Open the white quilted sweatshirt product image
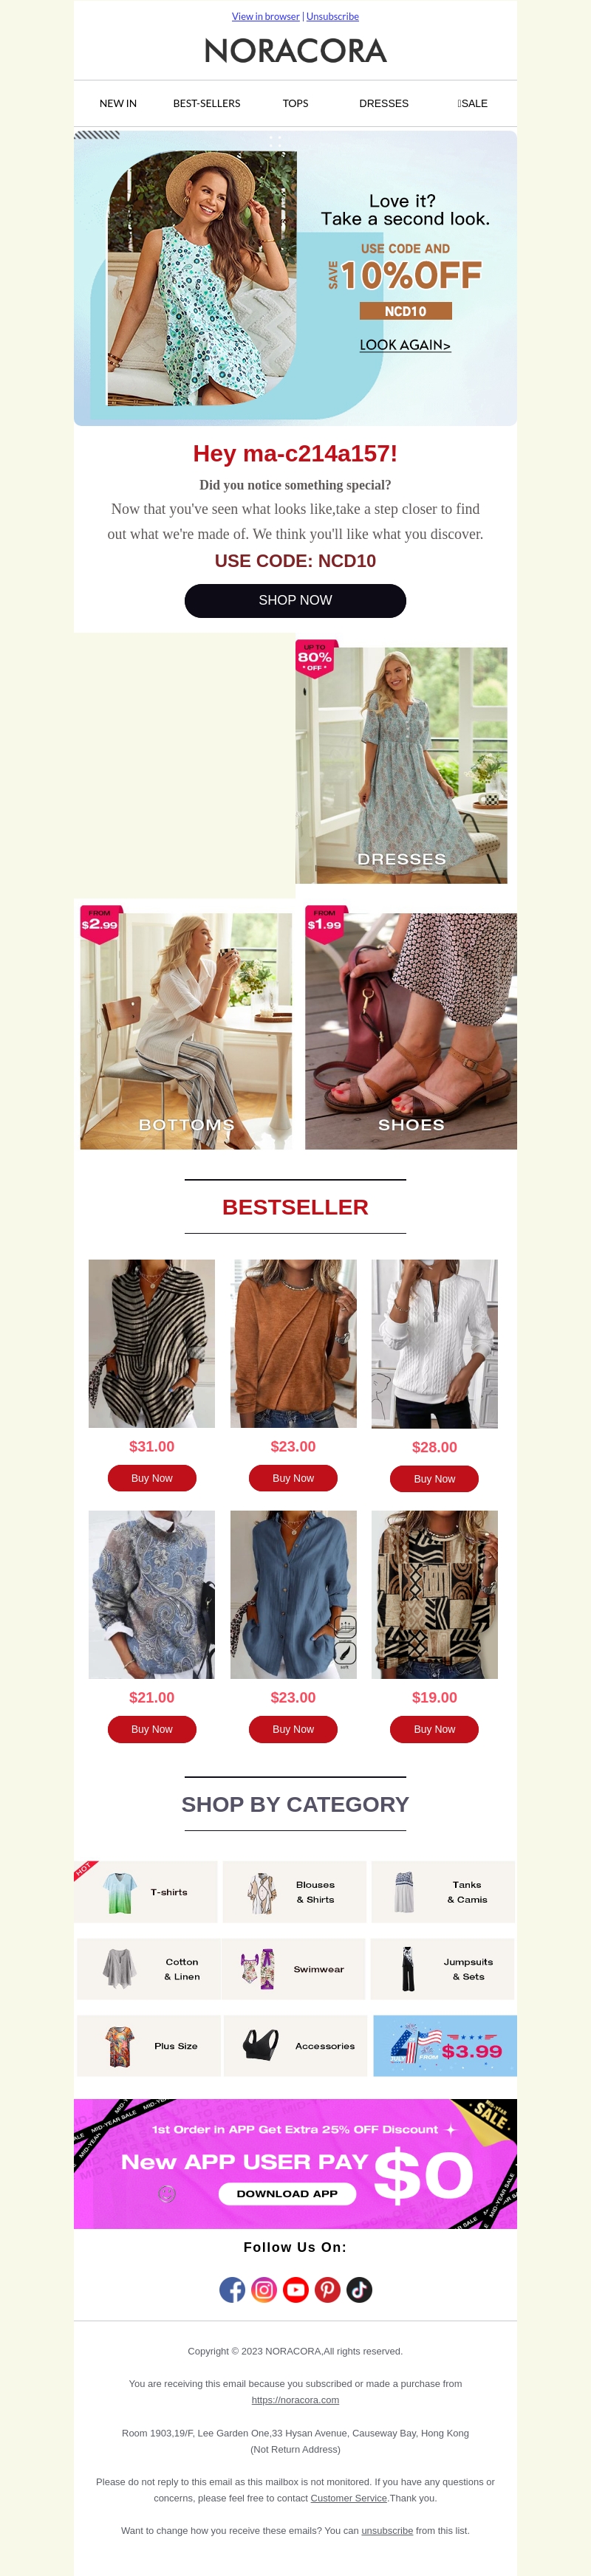 point(434,1344)
